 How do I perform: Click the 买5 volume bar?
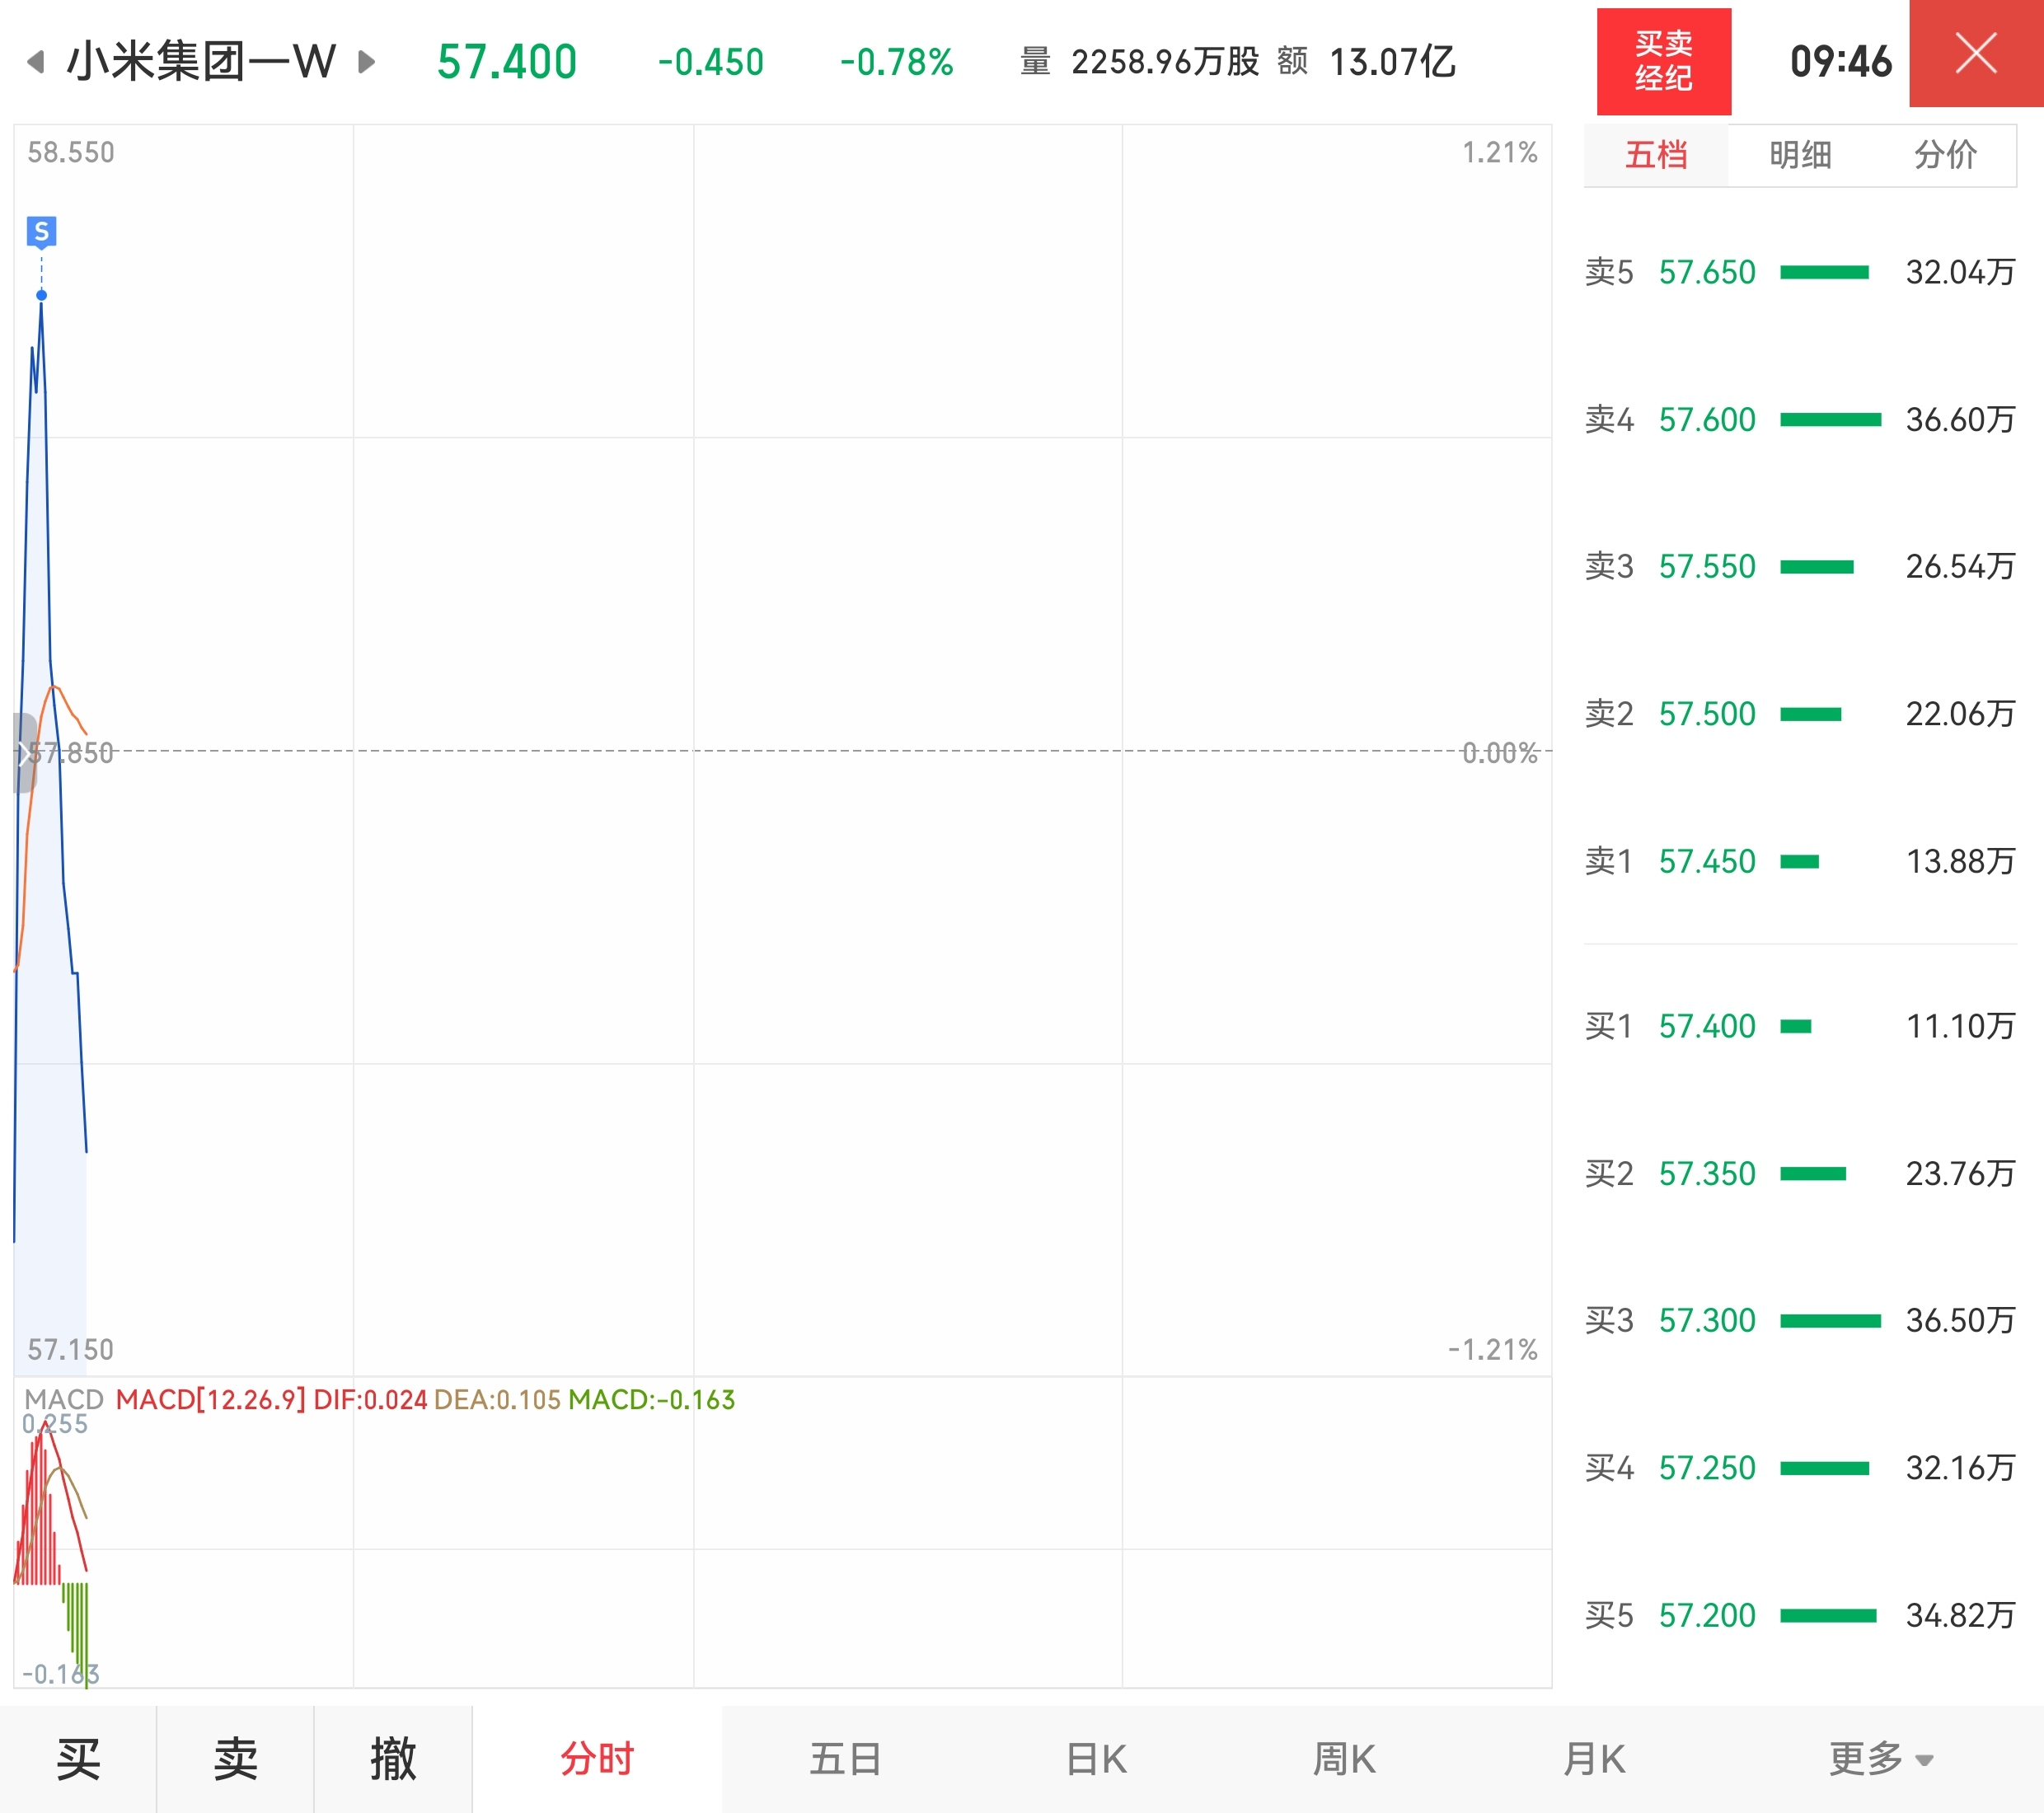tap(1828, 1616)
